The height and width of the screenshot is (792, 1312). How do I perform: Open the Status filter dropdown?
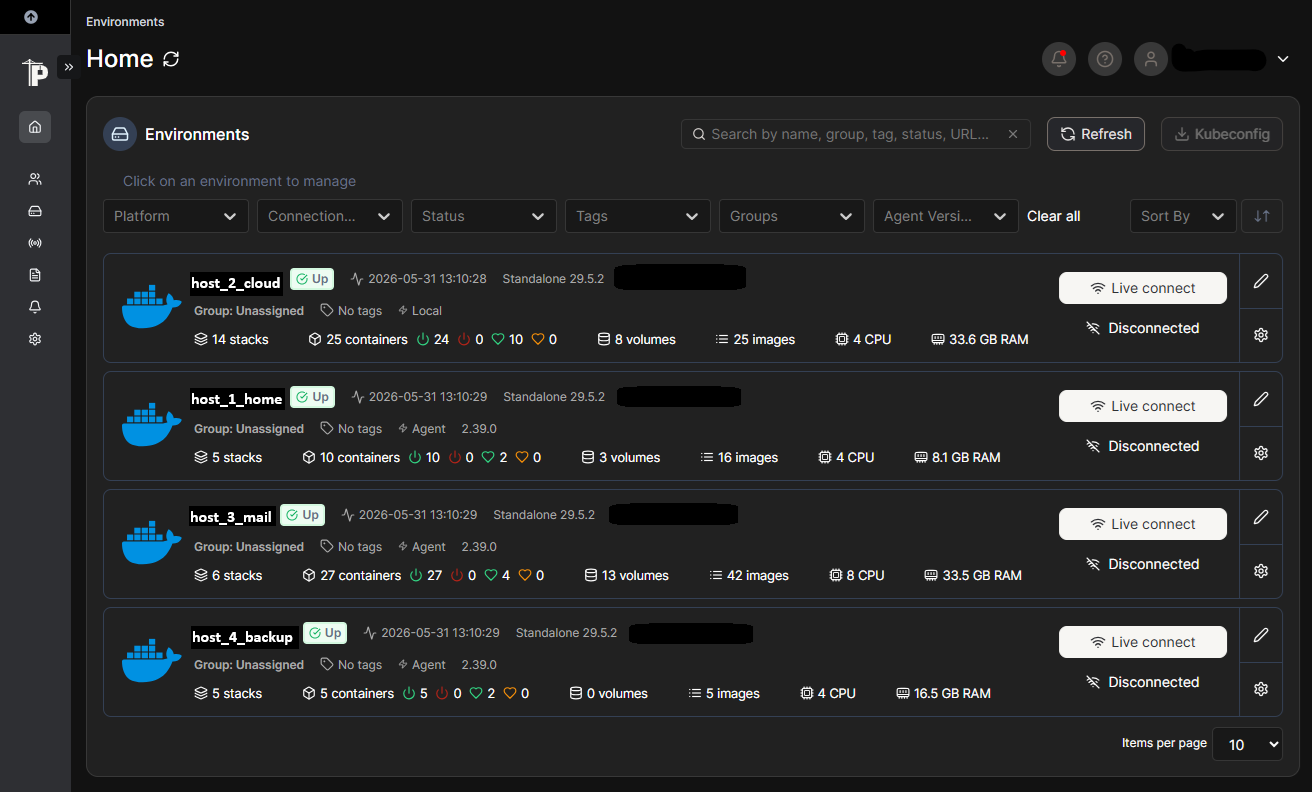484,216
